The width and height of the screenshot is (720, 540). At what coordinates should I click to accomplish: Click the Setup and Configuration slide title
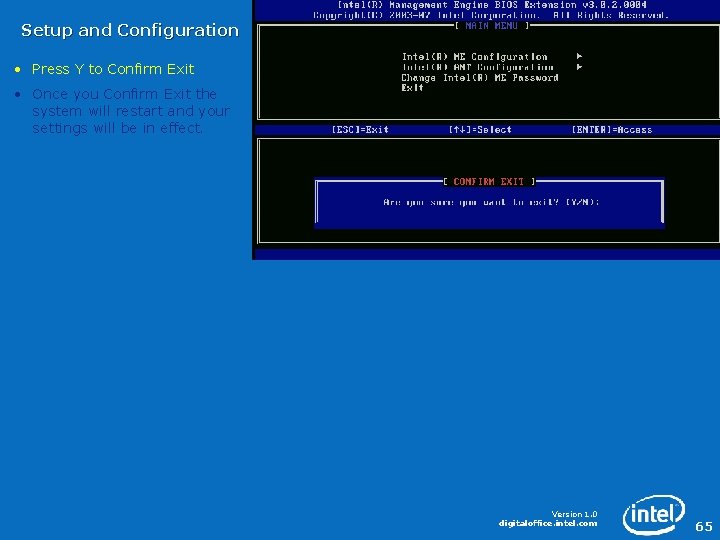(130, 30)
